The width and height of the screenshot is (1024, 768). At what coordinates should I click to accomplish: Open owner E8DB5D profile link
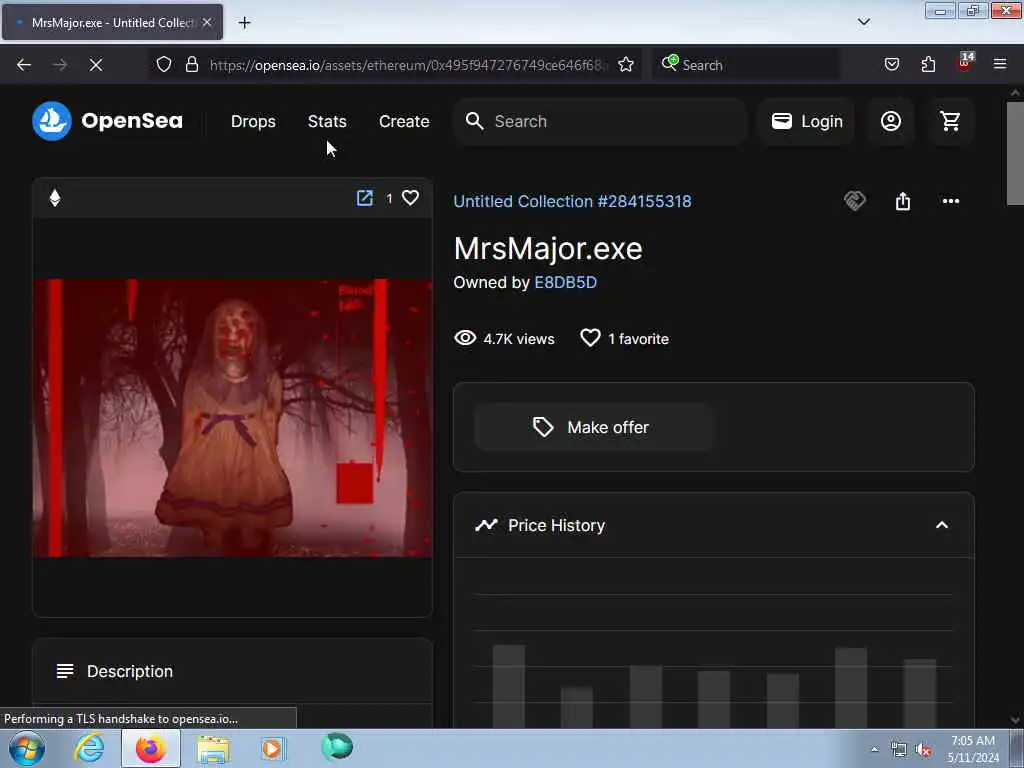click(566, 282)
